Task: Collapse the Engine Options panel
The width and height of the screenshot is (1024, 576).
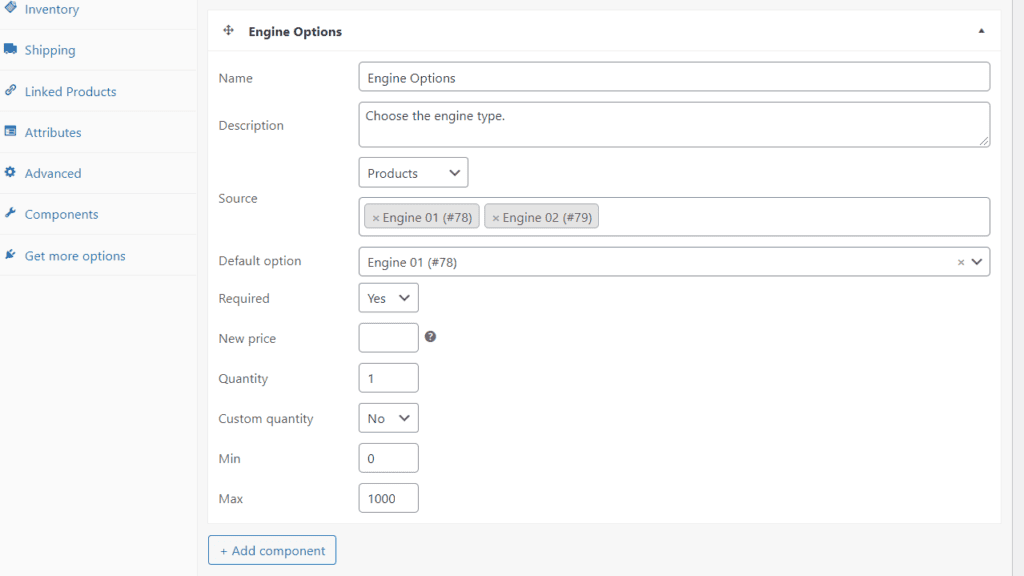Action: click(x=981, y=31)
